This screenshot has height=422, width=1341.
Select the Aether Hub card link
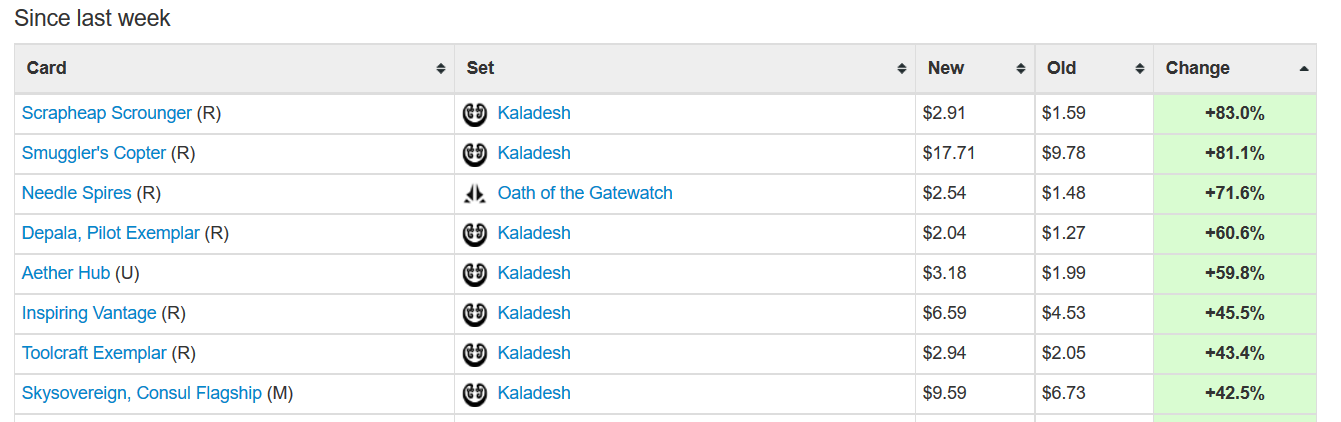tap(66, 273)
